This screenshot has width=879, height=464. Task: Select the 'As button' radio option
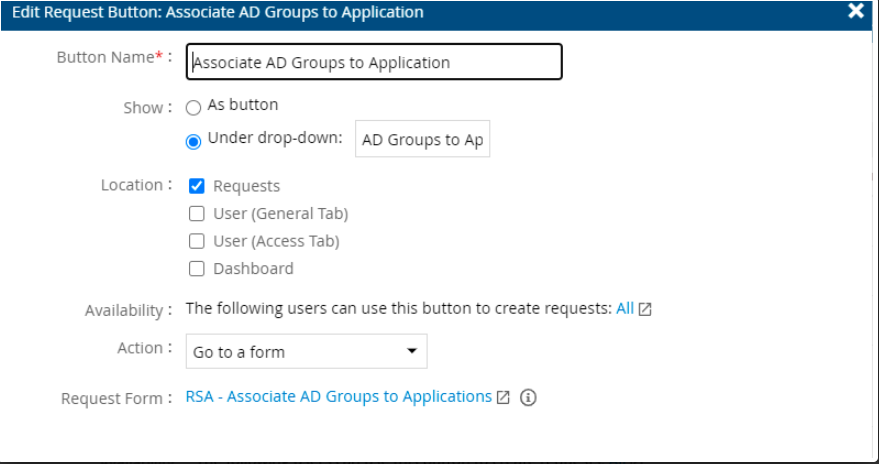pyautogui.click(x=194, y=107)
